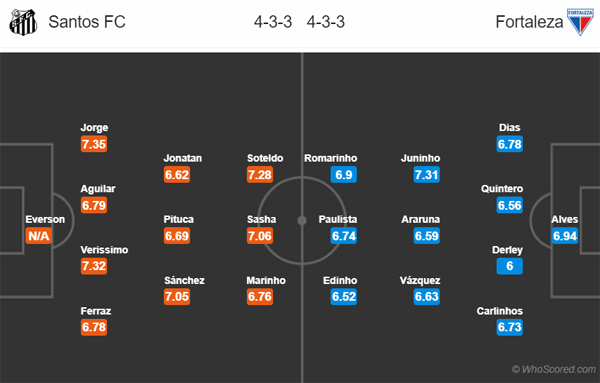Click Alves's 6.94 goalkeeper rating
The height and width of the screenshot is (383, 600).
[565, 236]
